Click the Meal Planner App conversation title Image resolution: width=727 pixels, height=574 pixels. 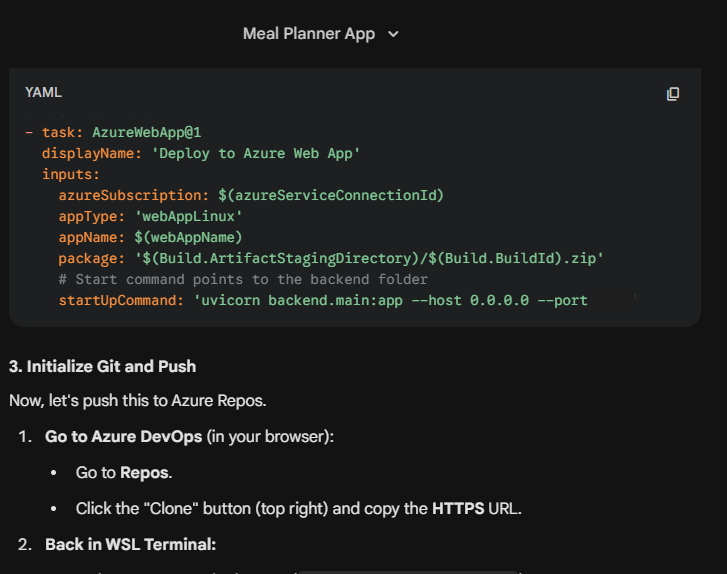click(309, 34)
